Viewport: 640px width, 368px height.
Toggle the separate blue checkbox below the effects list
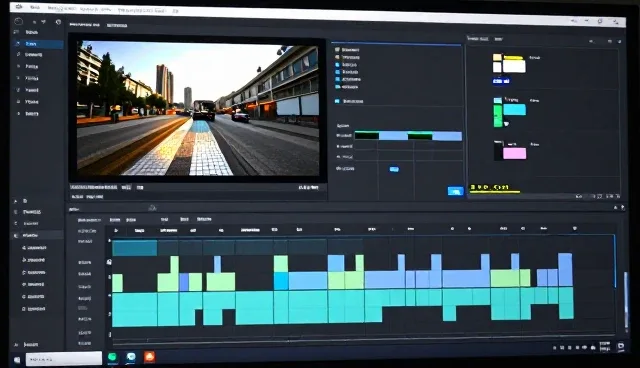click(x=338, y=101)
